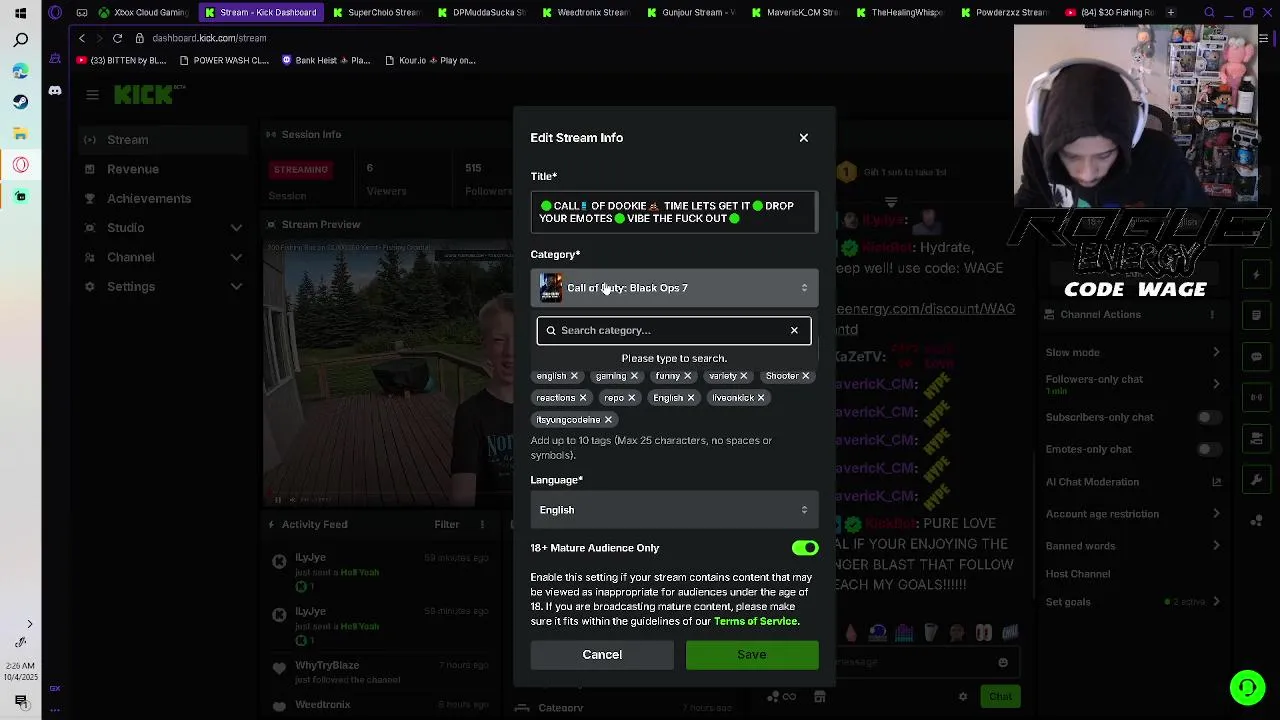
Task: Reload the dashboard page
Action: (117, 38)
